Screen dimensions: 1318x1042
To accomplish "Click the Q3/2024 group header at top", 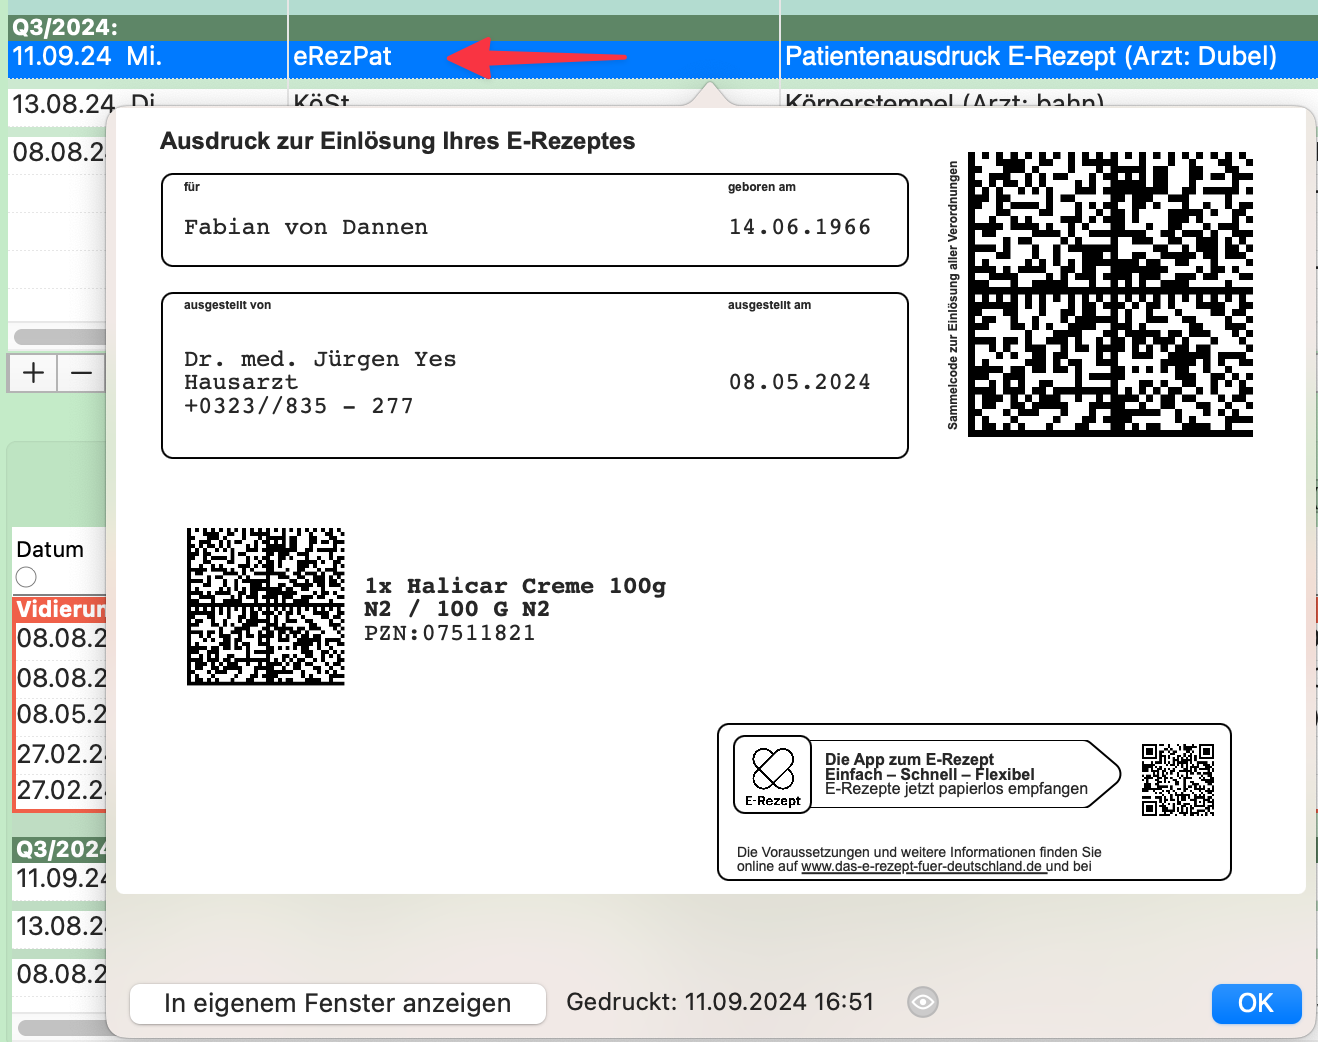I will [x=64, y=28].
